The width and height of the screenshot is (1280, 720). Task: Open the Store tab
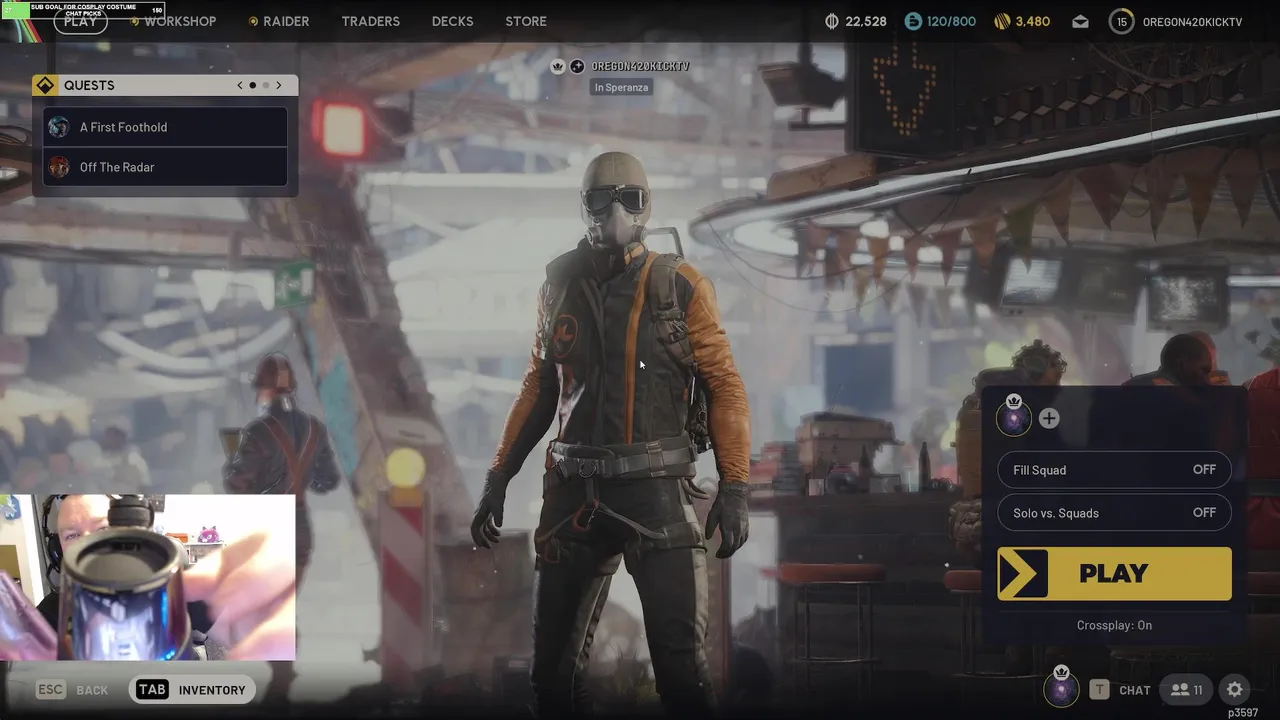point(526,21)
